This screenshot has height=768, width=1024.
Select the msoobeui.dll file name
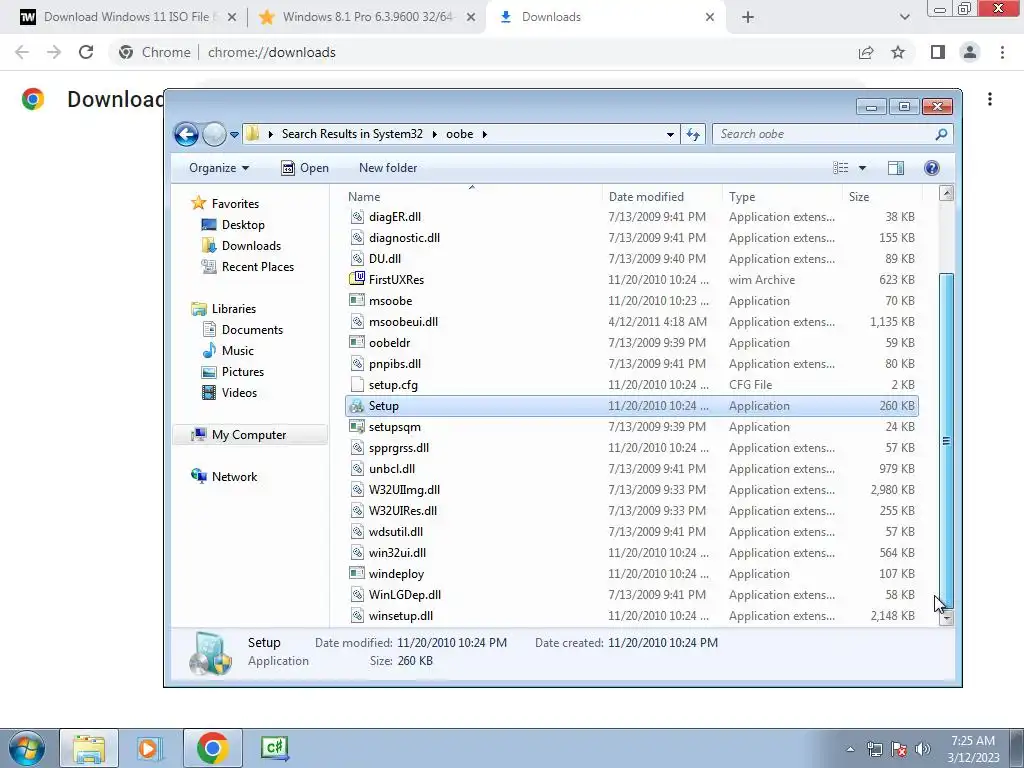click(403, 321)
